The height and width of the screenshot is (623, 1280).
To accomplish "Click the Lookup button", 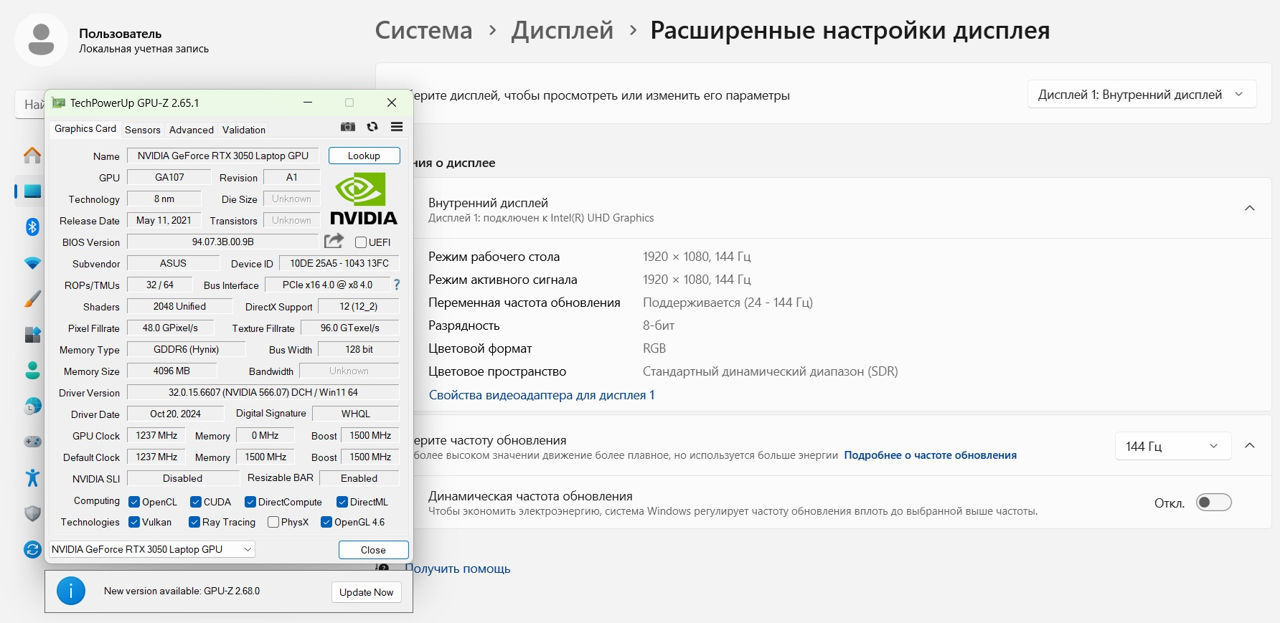I will click(364, 156).
